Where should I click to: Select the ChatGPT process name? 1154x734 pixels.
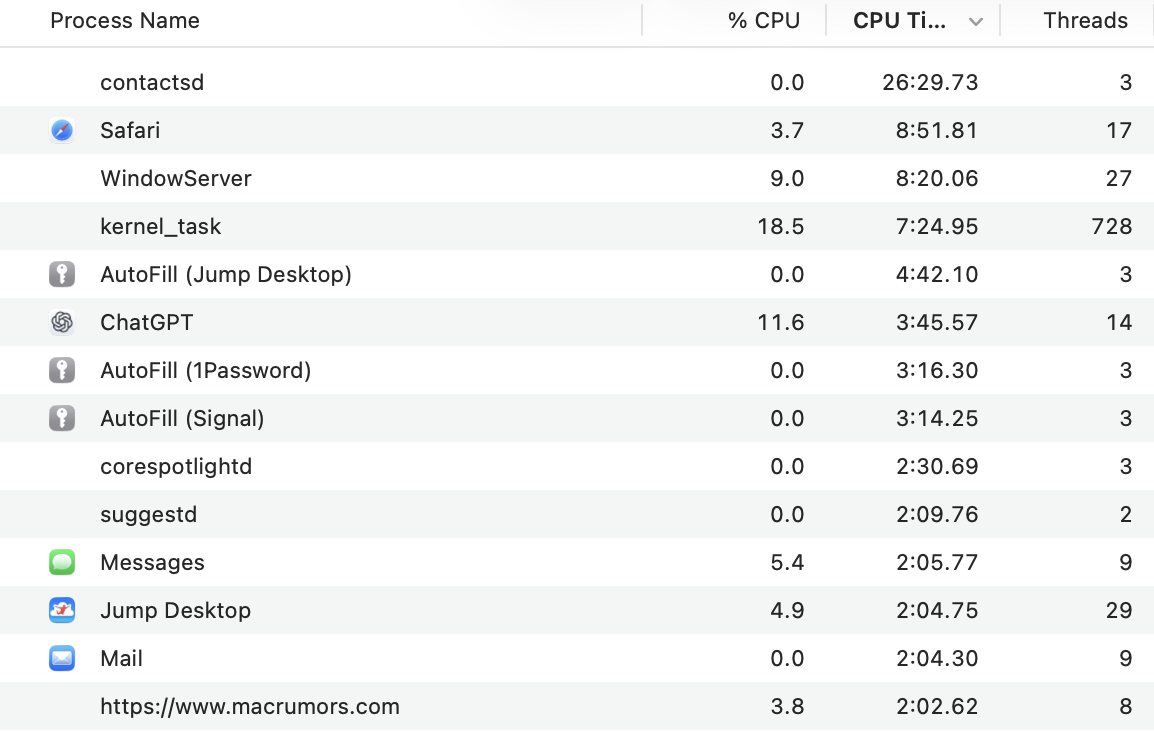pyautogui.click(x=146, y=322)
